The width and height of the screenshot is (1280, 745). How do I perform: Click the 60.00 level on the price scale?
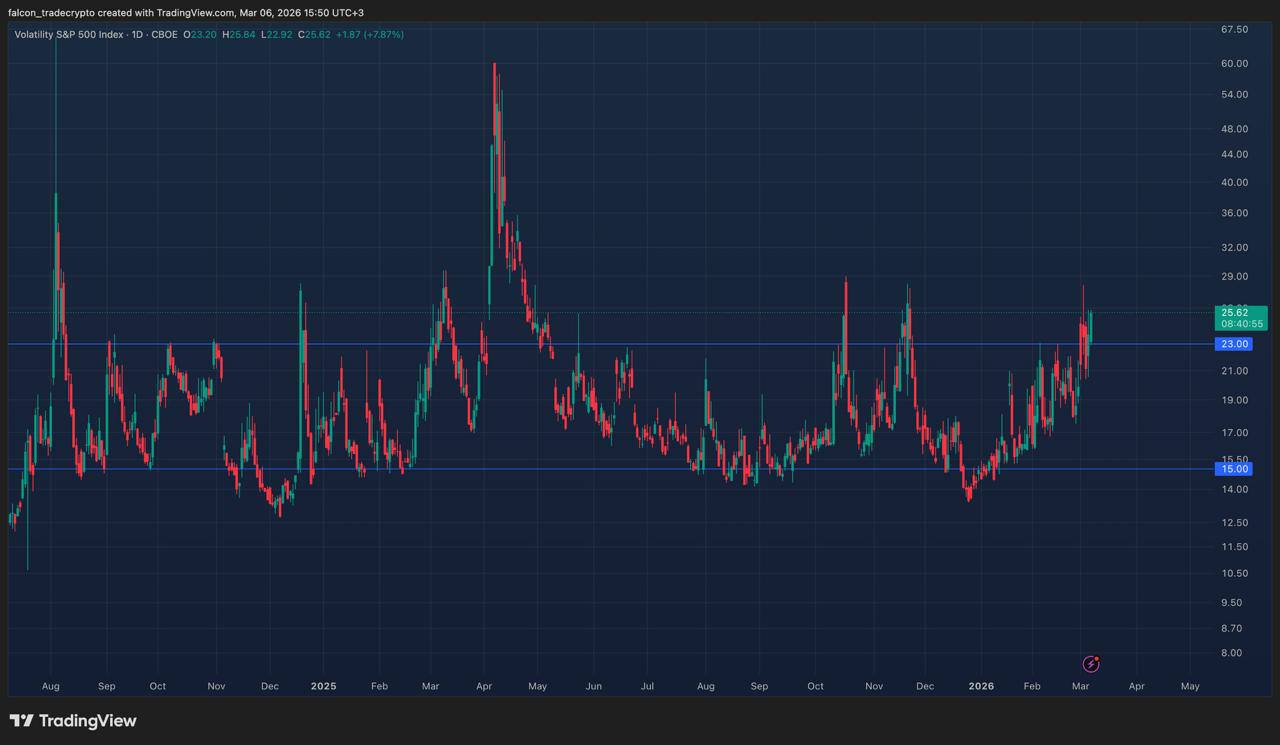[1234, 64]
